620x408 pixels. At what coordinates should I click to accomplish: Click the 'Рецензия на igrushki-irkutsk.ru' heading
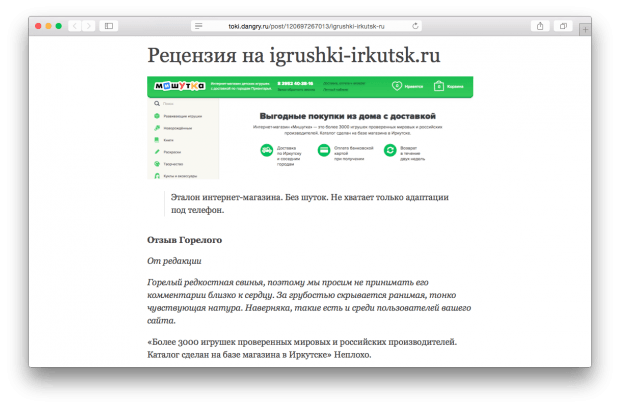coord(294,56)
